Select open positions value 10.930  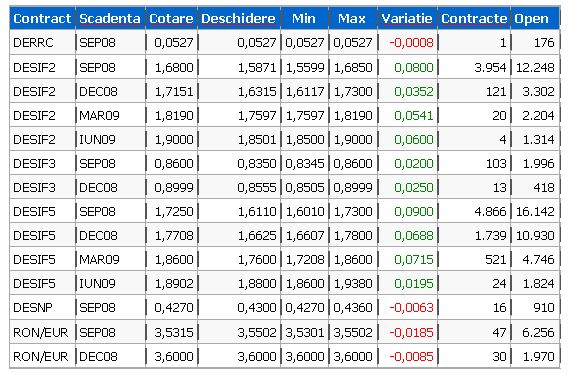pos(535,235)
